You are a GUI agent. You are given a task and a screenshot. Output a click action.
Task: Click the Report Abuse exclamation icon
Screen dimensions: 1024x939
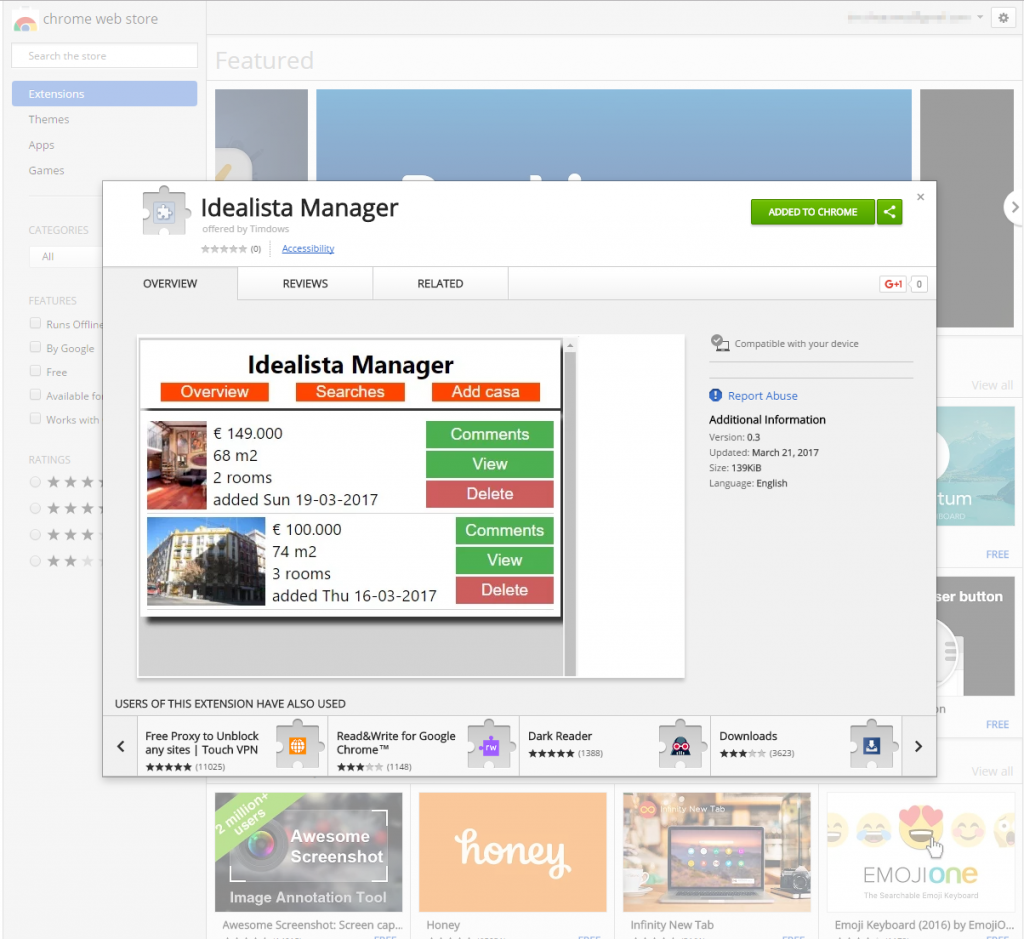[x=716, y=395]
